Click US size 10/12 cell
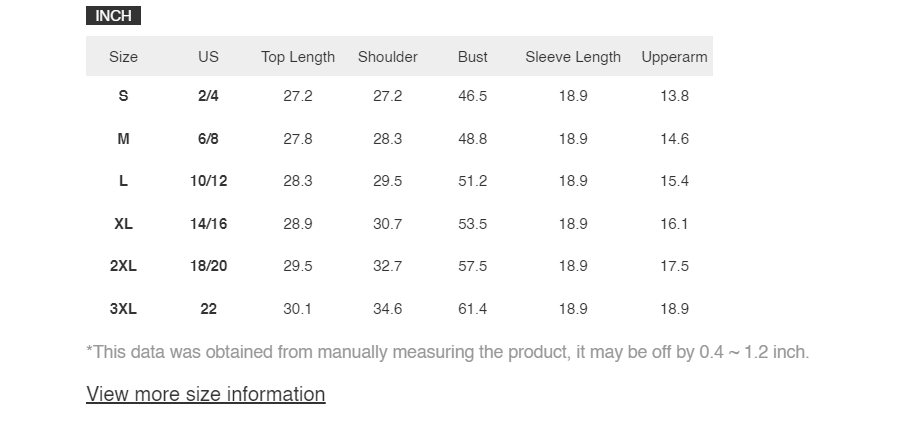This screenshot has width=906, height=435. (x=208, y=181)
